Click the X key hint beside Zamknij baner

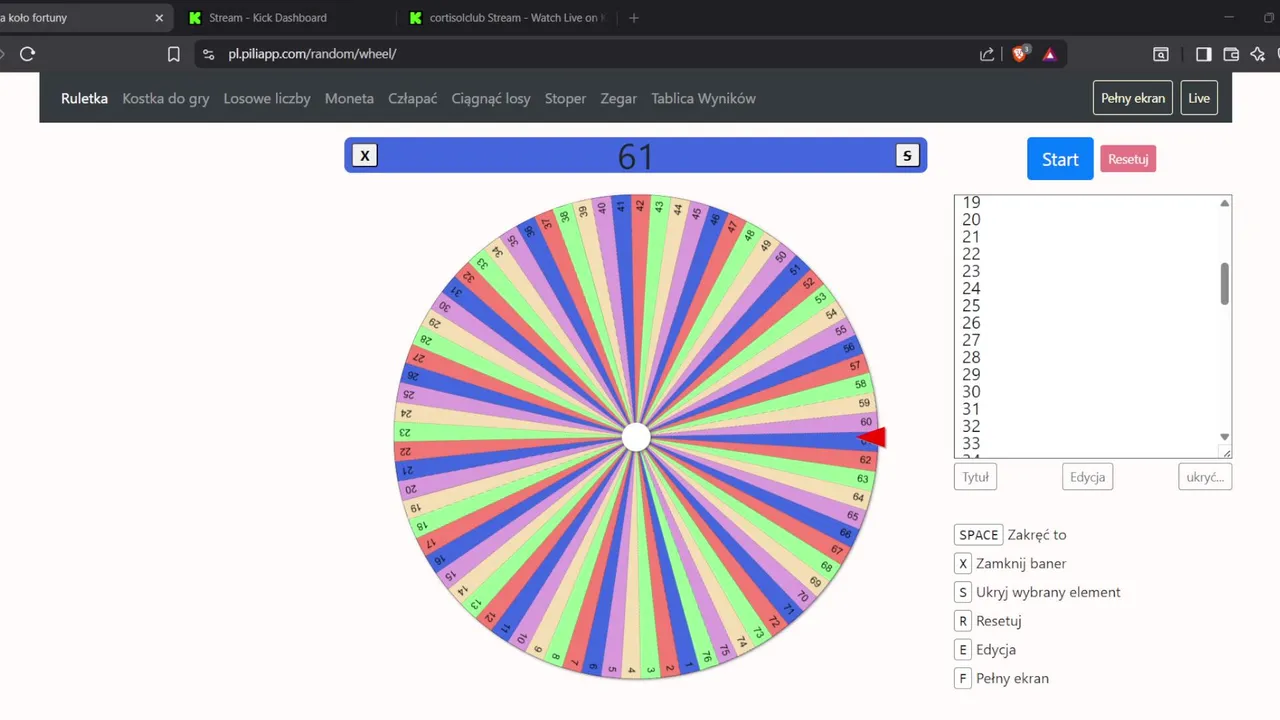click(963, 563)
